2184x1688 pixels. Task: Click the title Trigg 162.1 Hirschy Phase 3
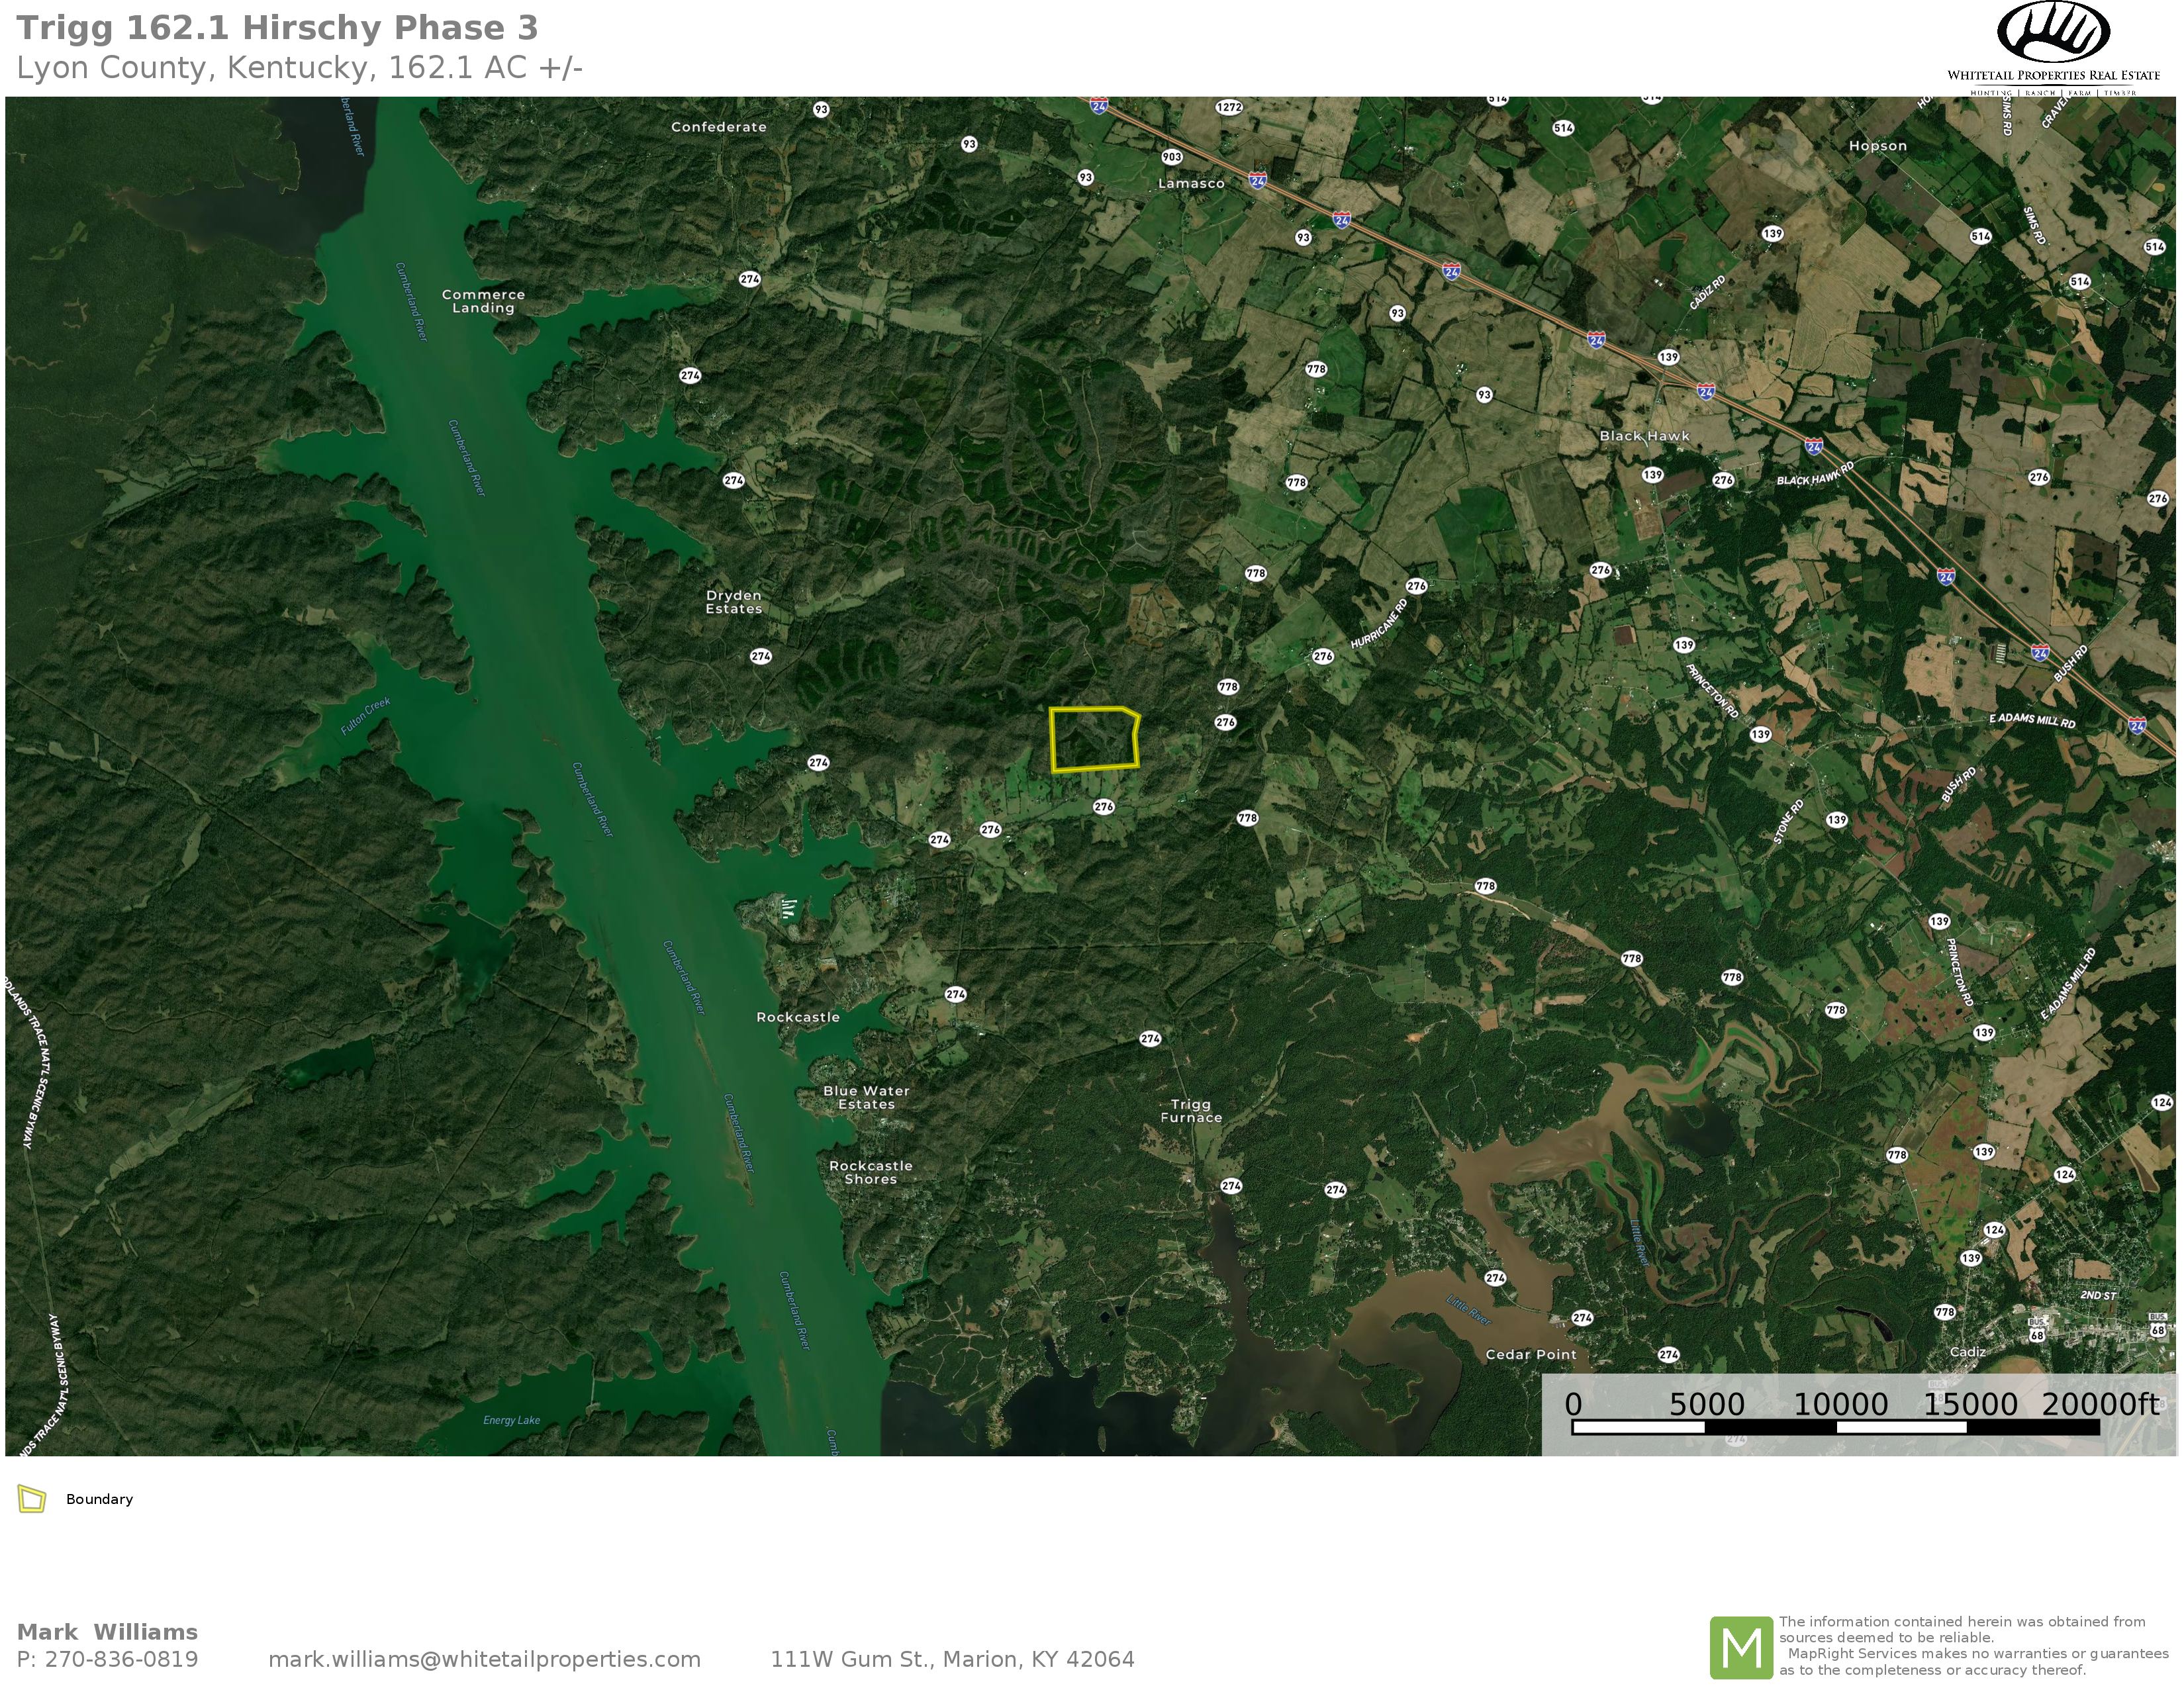tap(277, 28)
